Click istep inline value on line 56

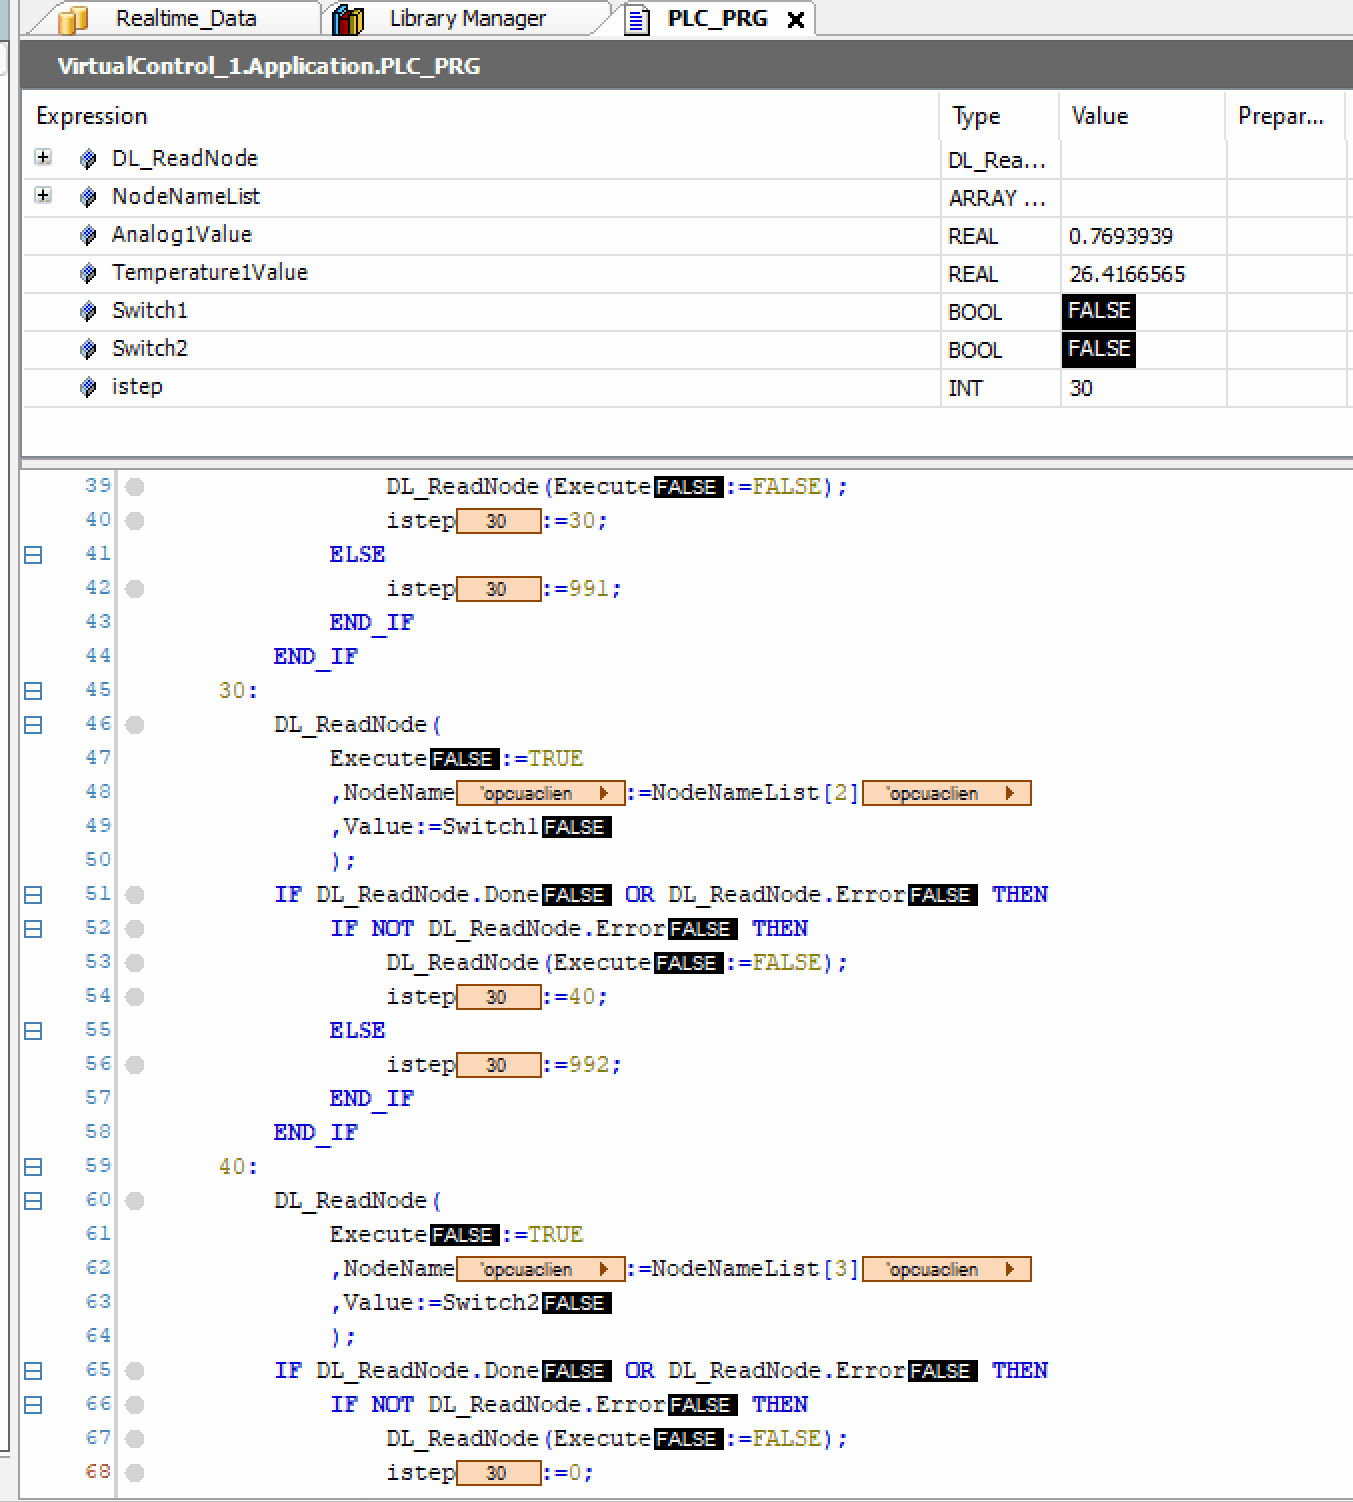tap(498, 1065)
